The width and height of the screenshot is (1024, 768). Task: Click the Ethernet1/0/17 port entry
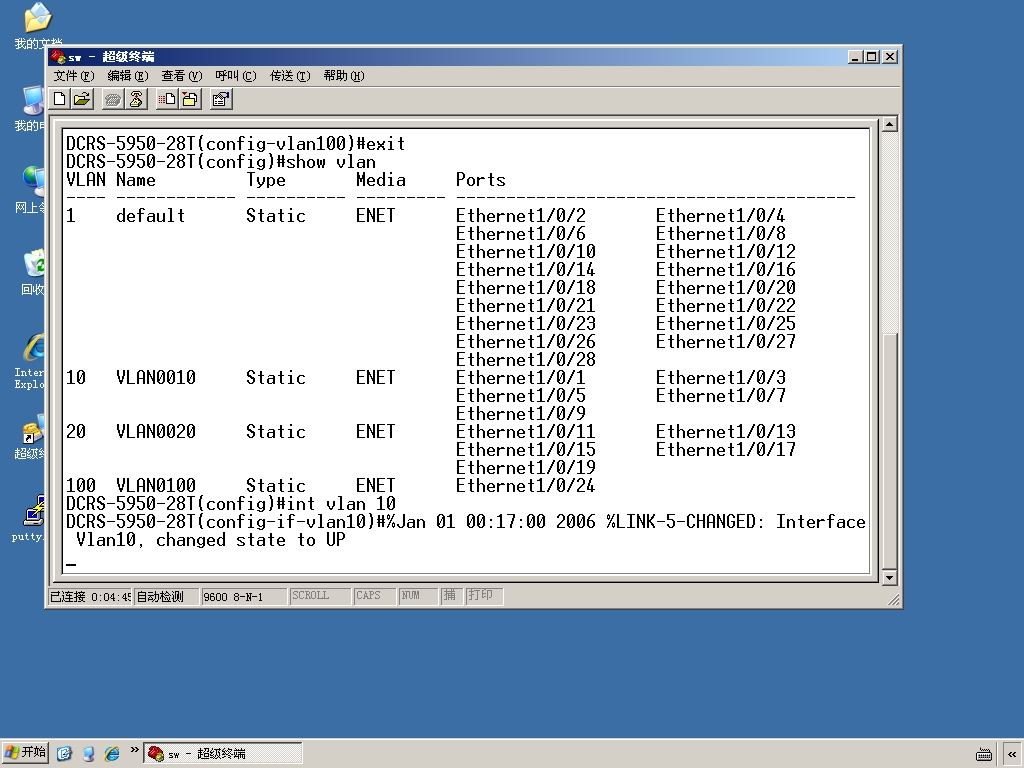pos(726,450)
